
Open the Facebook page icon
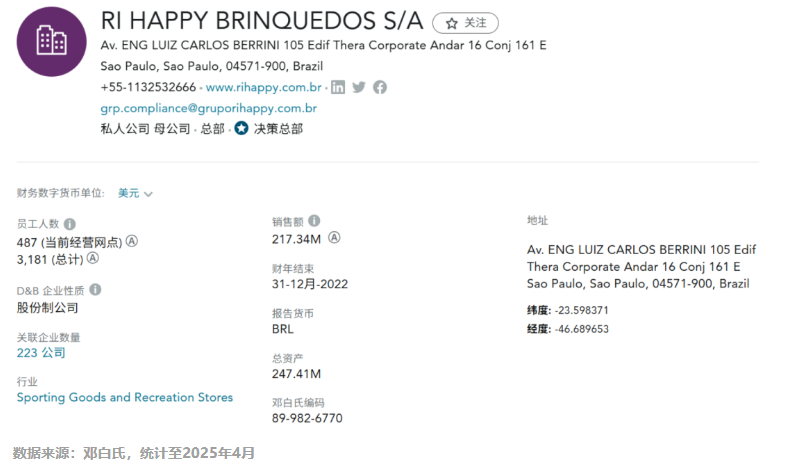coord(380,87)
